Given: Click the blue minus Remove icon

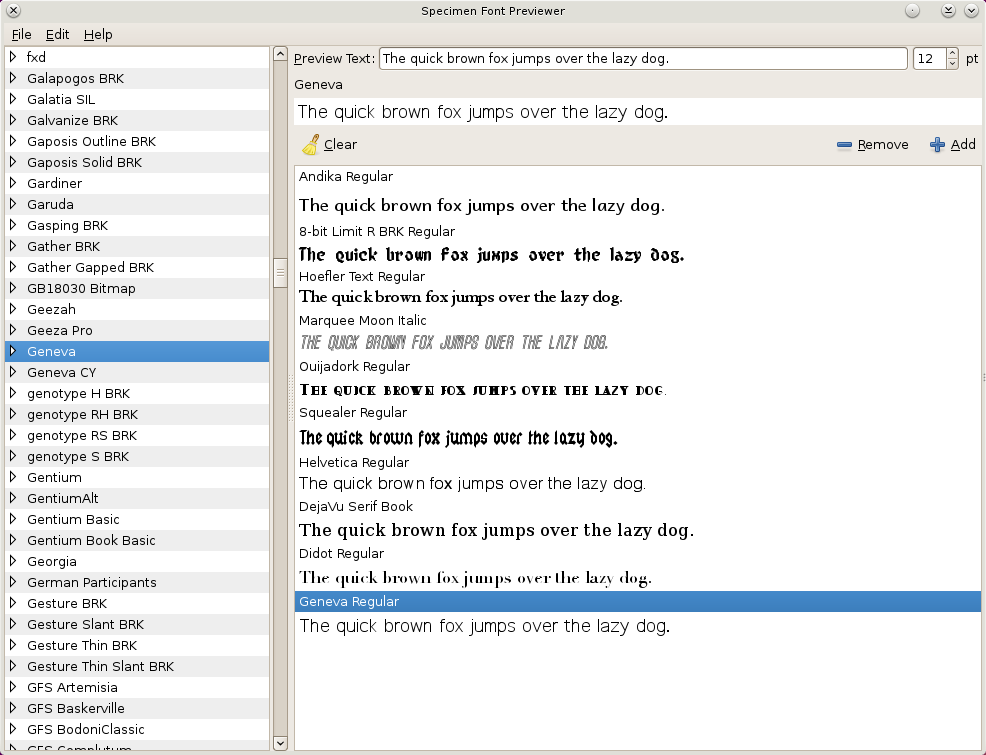Looking at the screenshot, I should click(844, 145).
